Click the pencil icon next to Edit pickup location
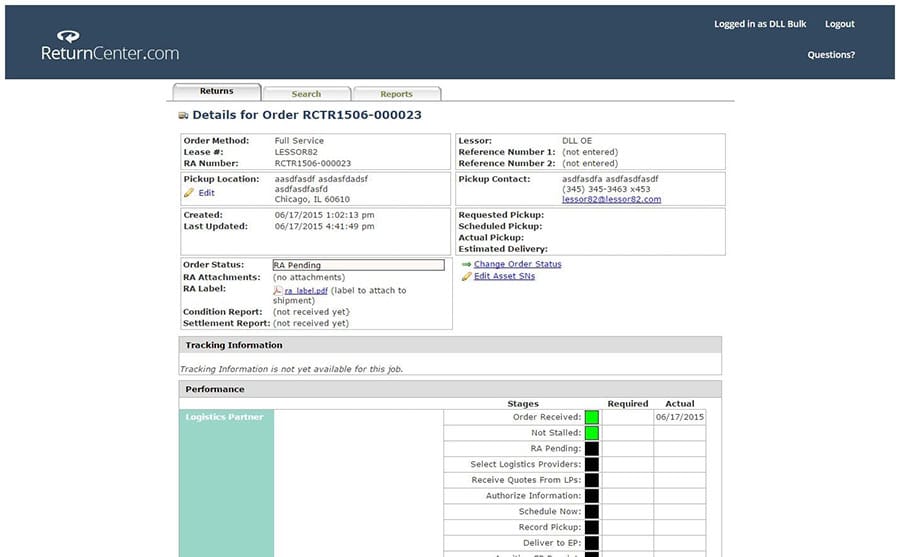This screenshot has height=557, width=900. pos(189,193)
